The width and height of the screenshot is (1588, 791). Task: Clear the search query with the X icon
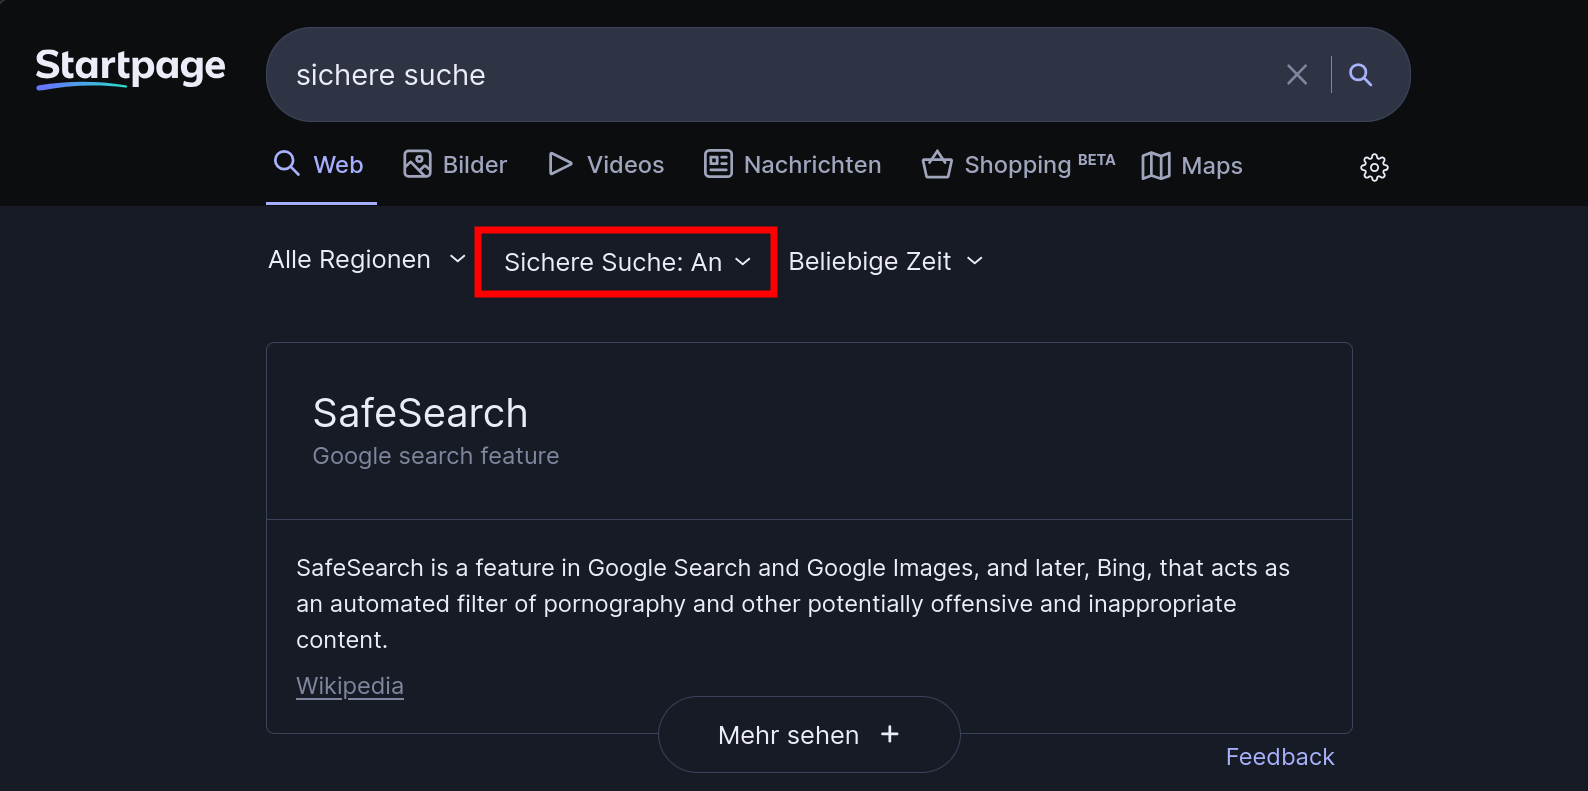coord(1297,75)
